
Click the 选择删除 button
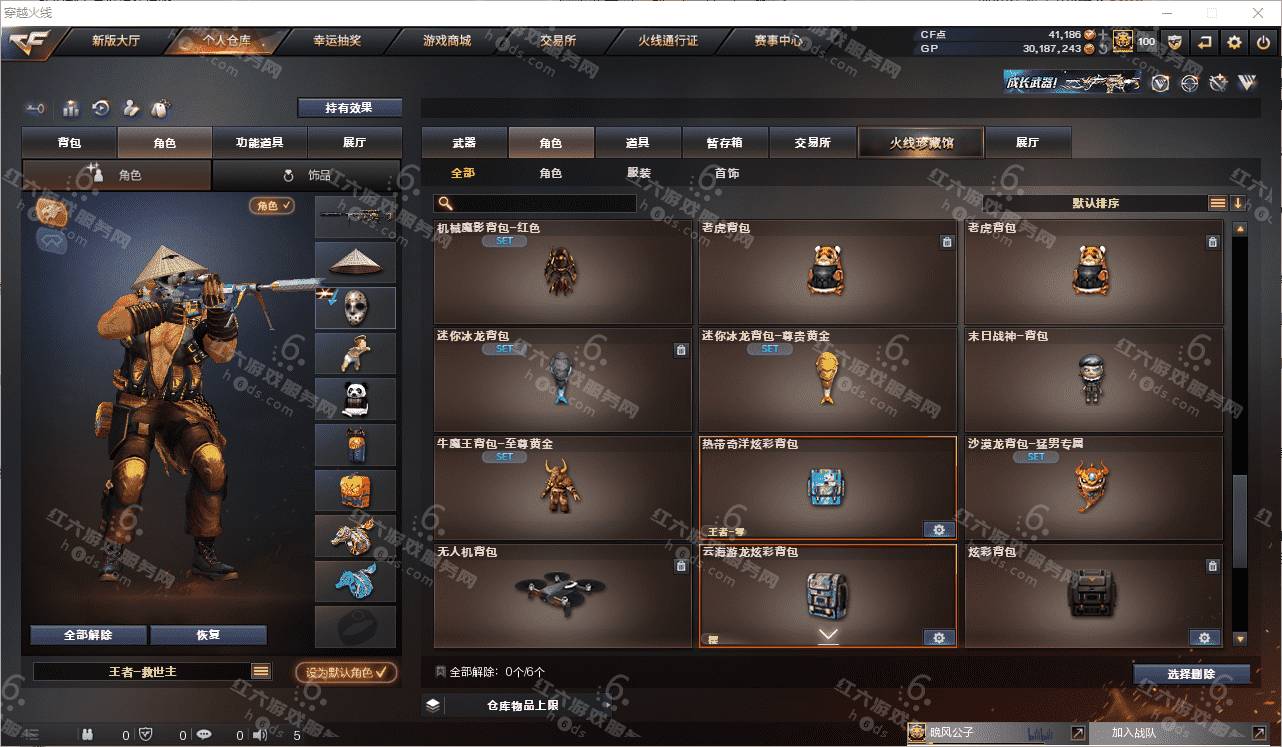[x=1191, y=674]
